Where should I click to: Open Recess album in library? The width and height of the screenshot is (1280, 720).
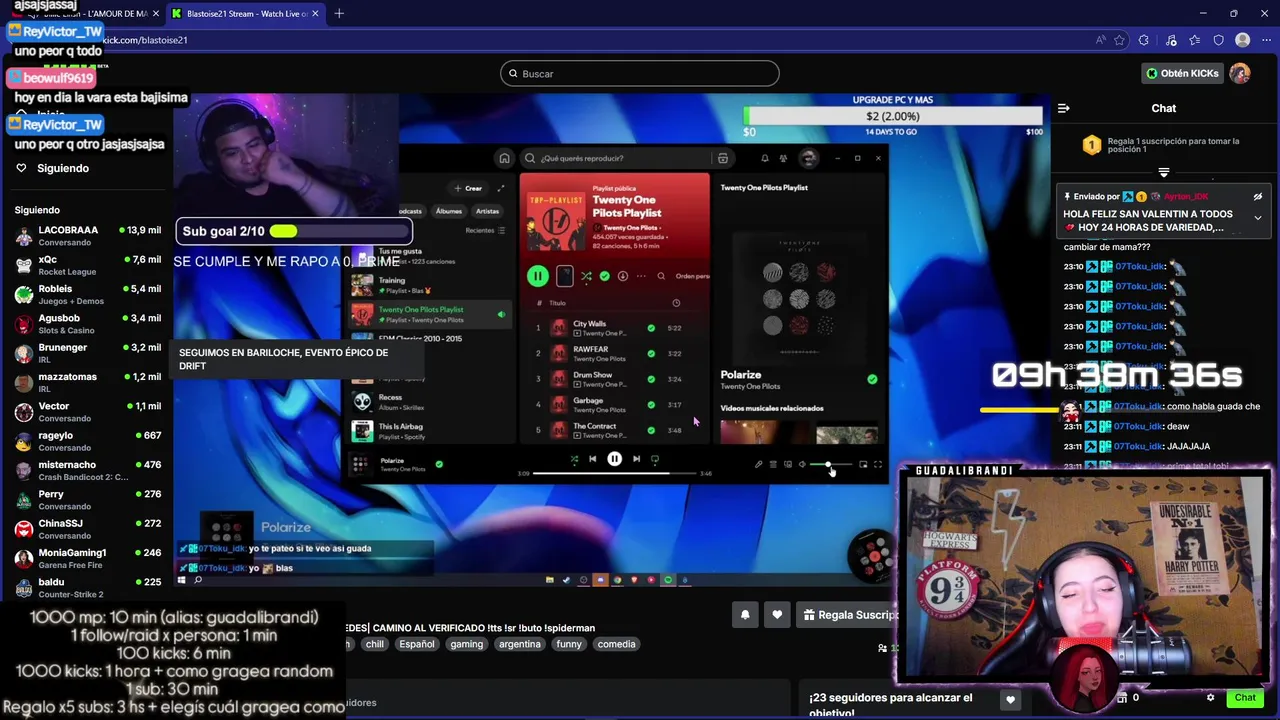click(431, 402)
